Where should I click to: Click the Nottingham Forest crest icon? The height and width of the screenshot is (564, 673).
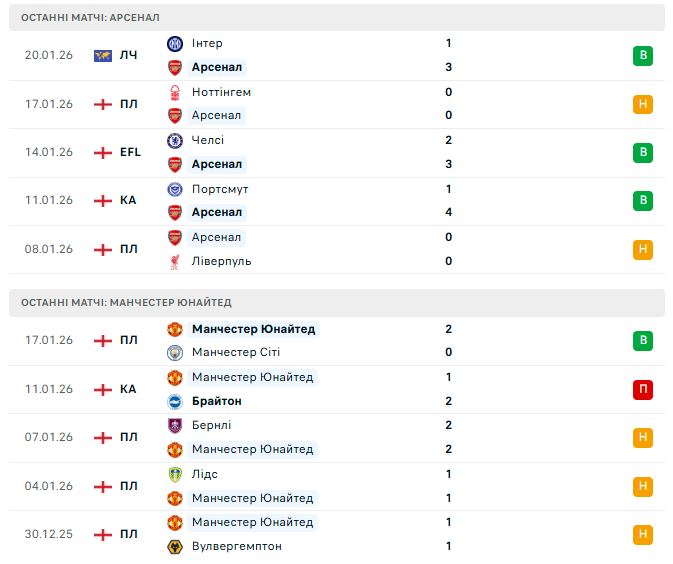(174, 92)
